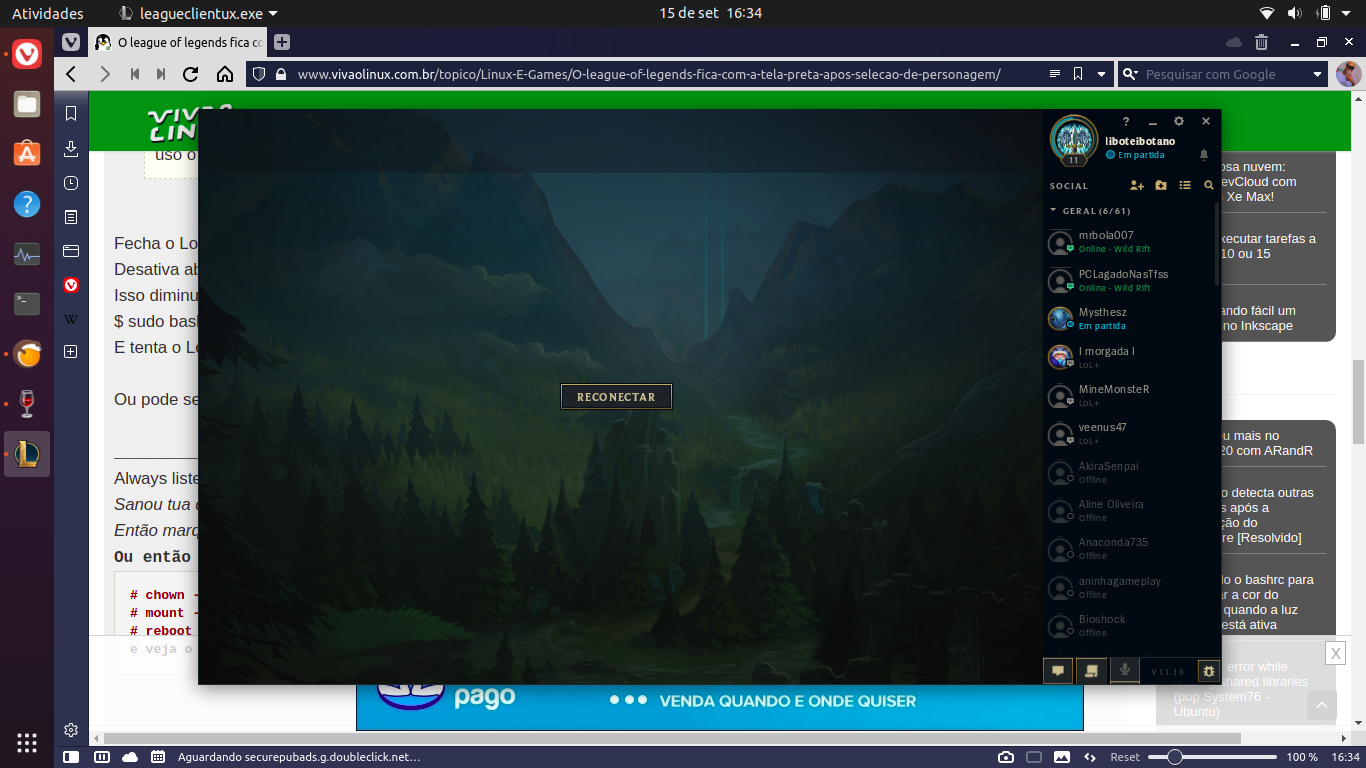Open Vivaldi bookmarks side panel
The image size is (1366, 768).
click(x=71, y=114)
